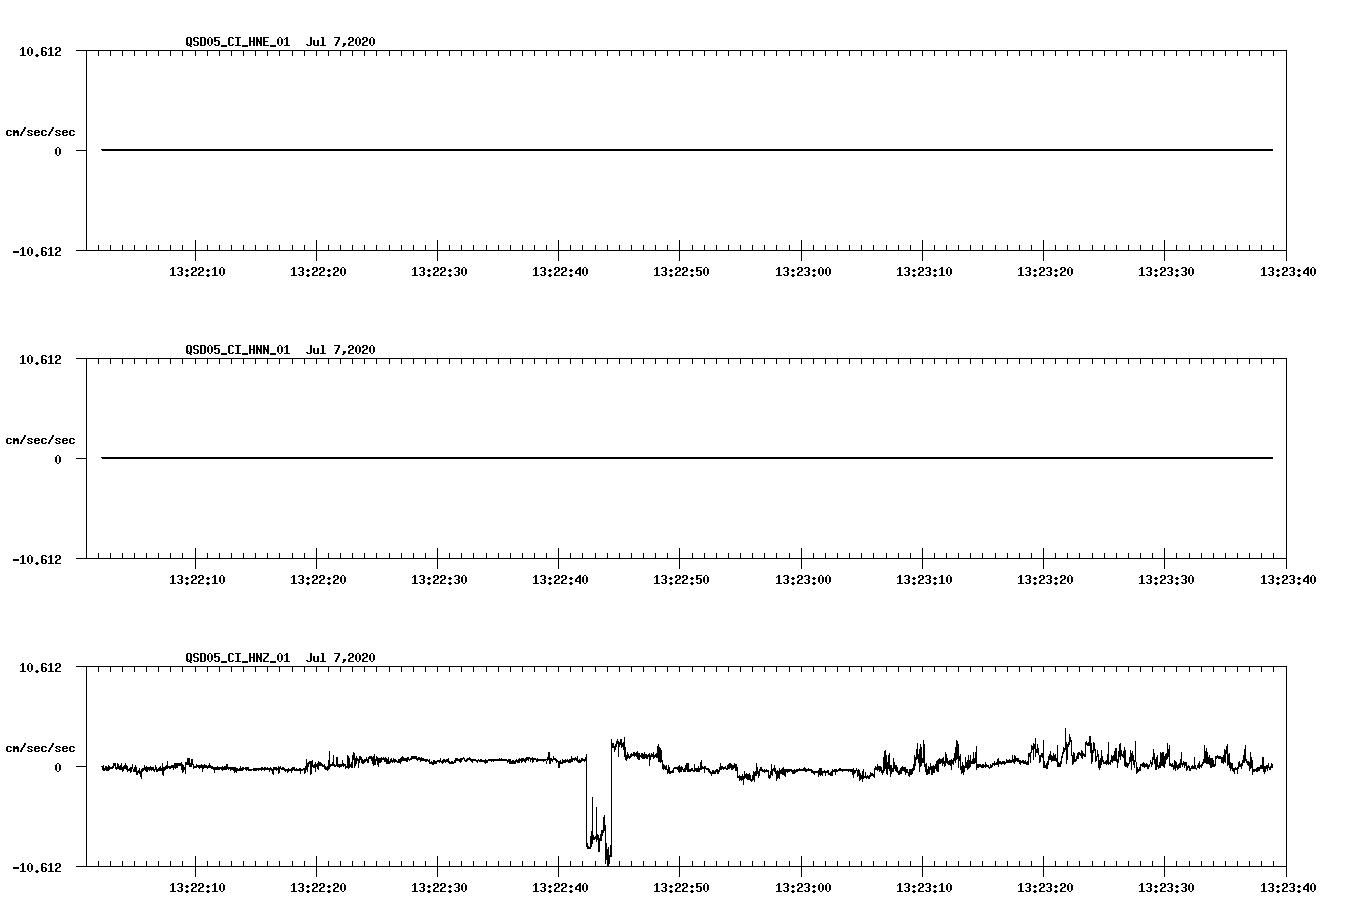Screen dimensions: 1358x924
Task: Click the 13:22:10 time label on HNE plot
Action: pos(197,272)
